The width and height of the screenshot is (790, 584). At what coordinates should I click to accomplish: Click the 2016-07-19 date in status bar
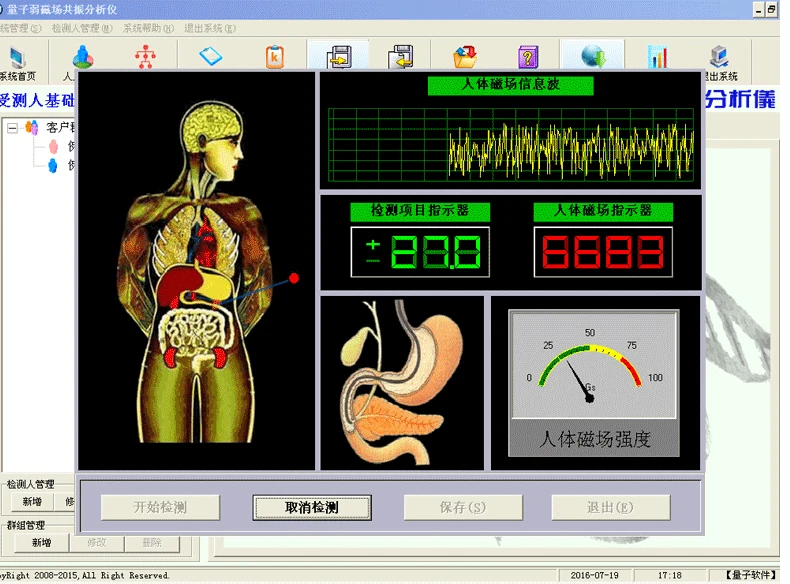pos(595,575)
